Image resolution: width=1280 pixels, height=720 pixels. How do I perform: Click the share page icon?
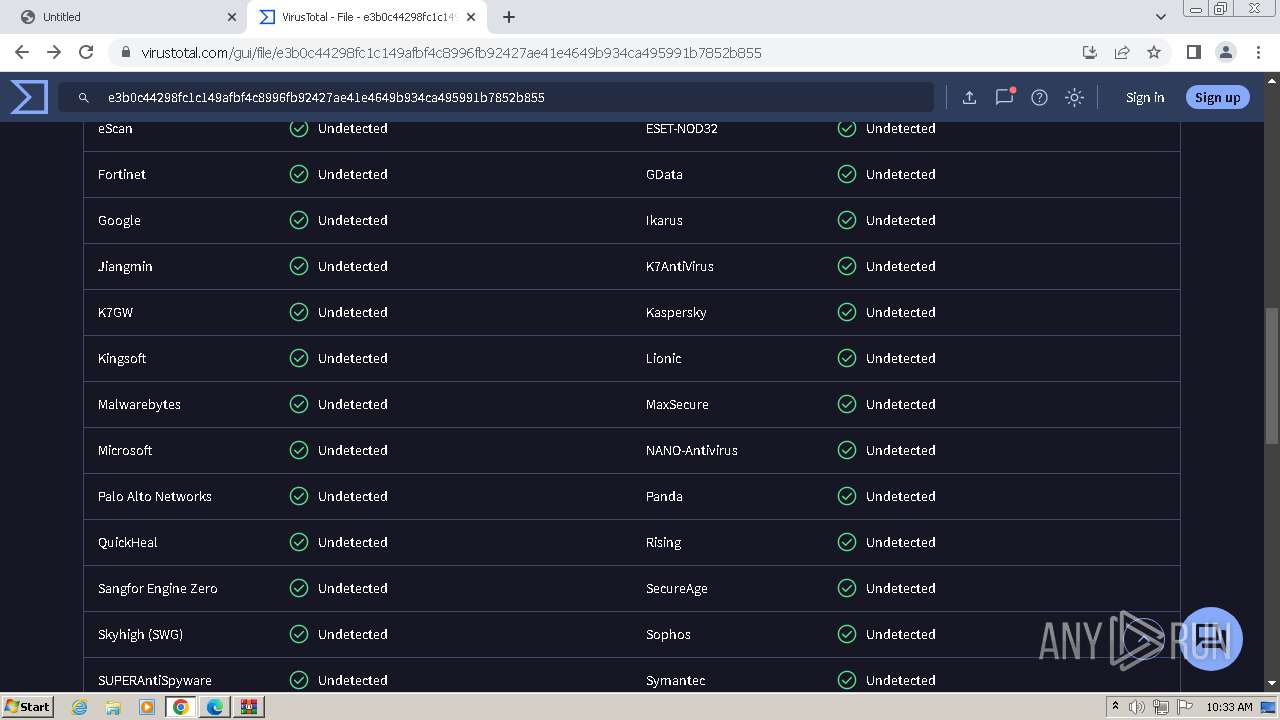coord(1122,52)
